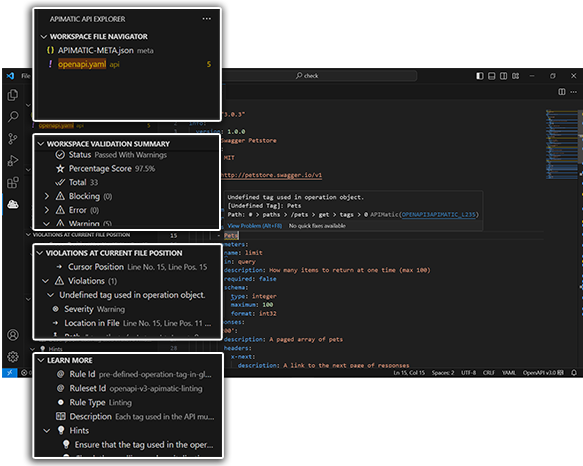Collapse the LEARN MORE section
This screenshot has height=466, width=583.
41,360
